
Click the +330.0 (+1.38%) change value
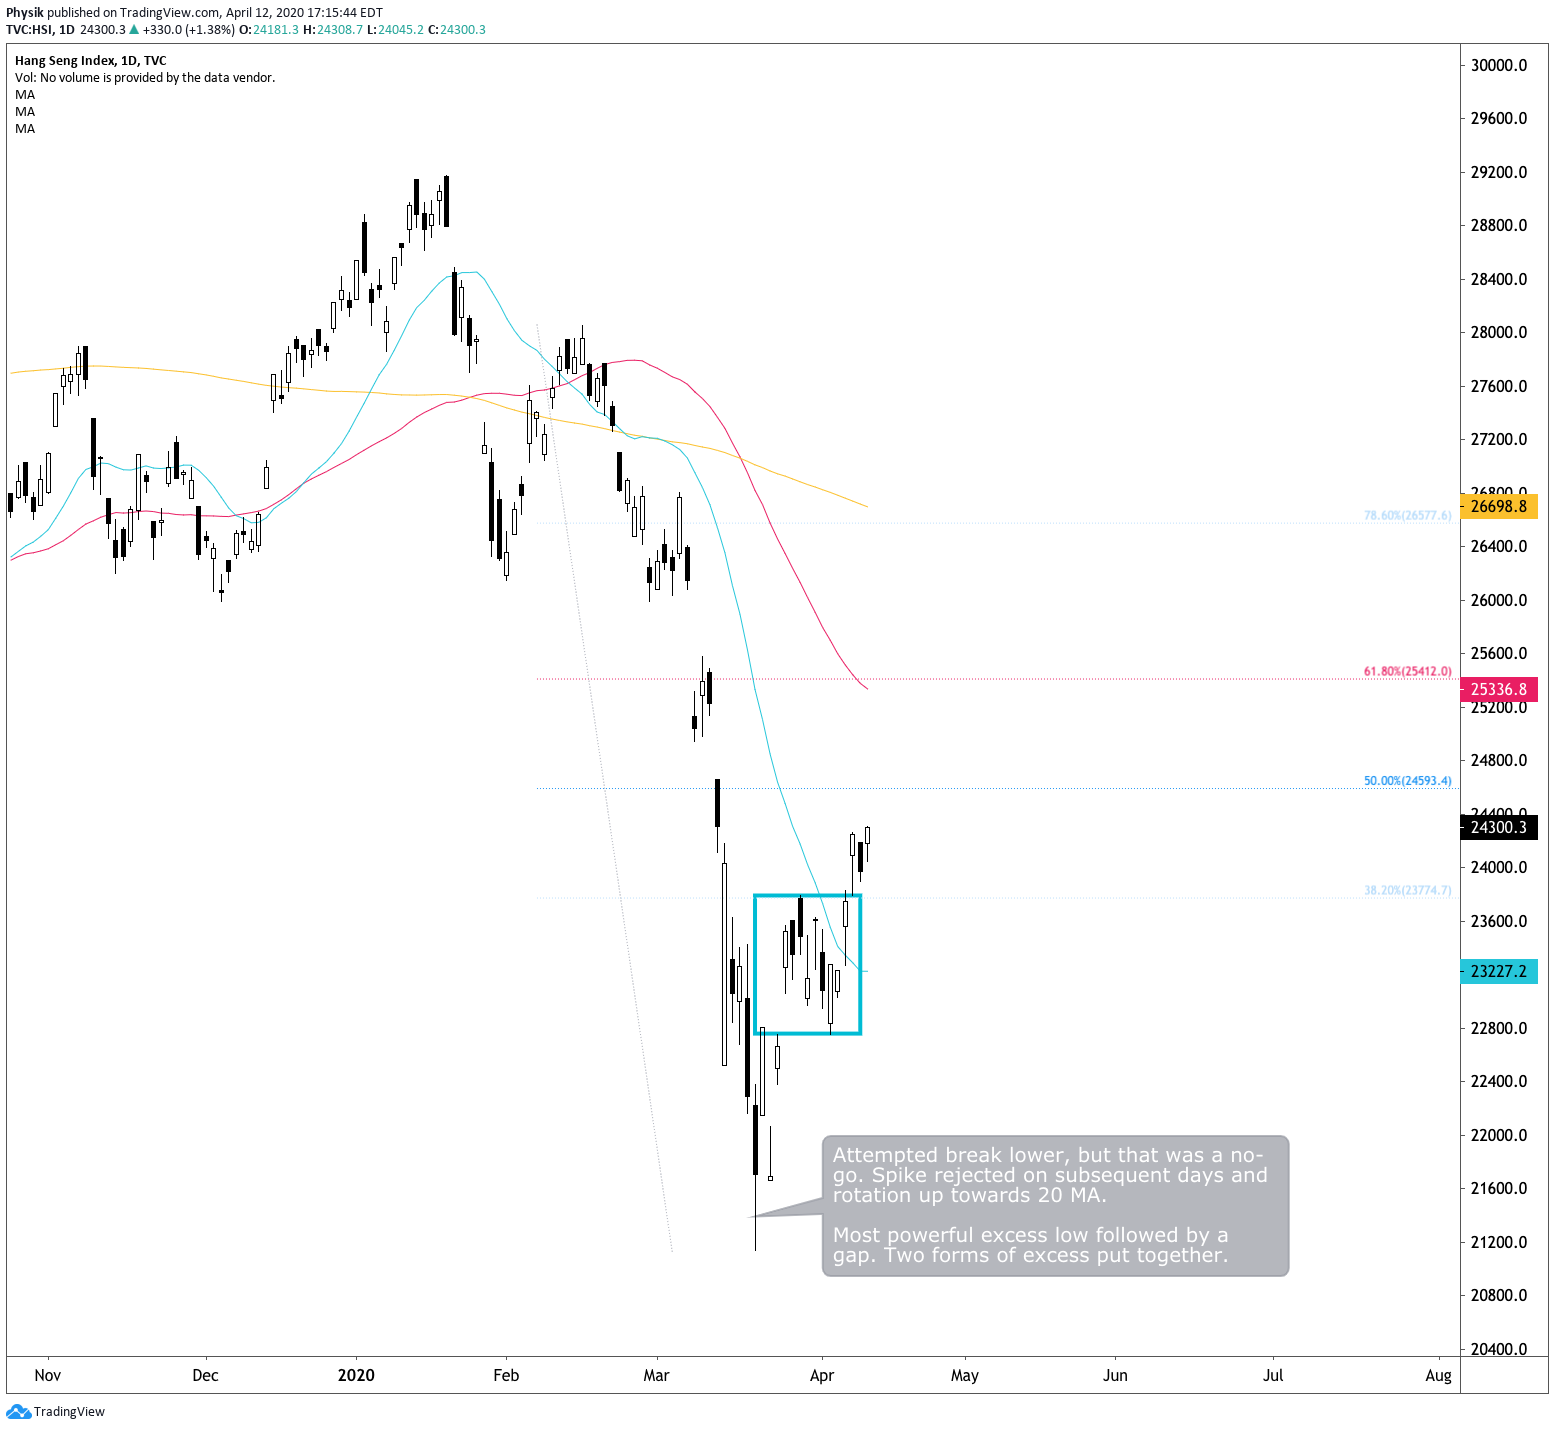pos(189,30)
